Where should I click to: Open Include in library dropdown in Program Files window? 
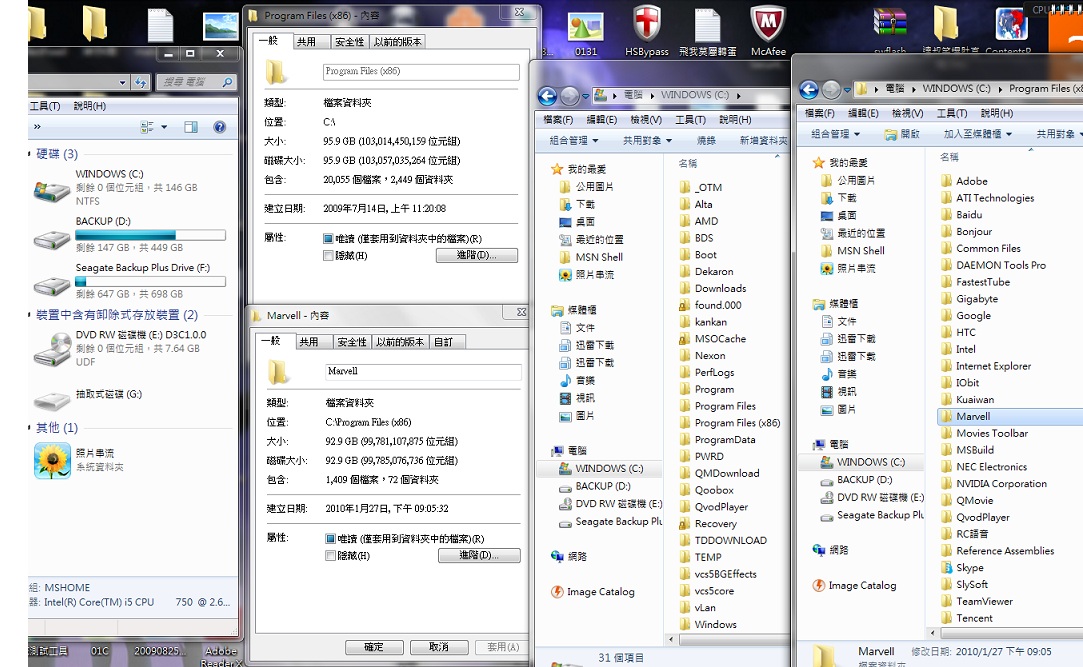tap(977, 134)
